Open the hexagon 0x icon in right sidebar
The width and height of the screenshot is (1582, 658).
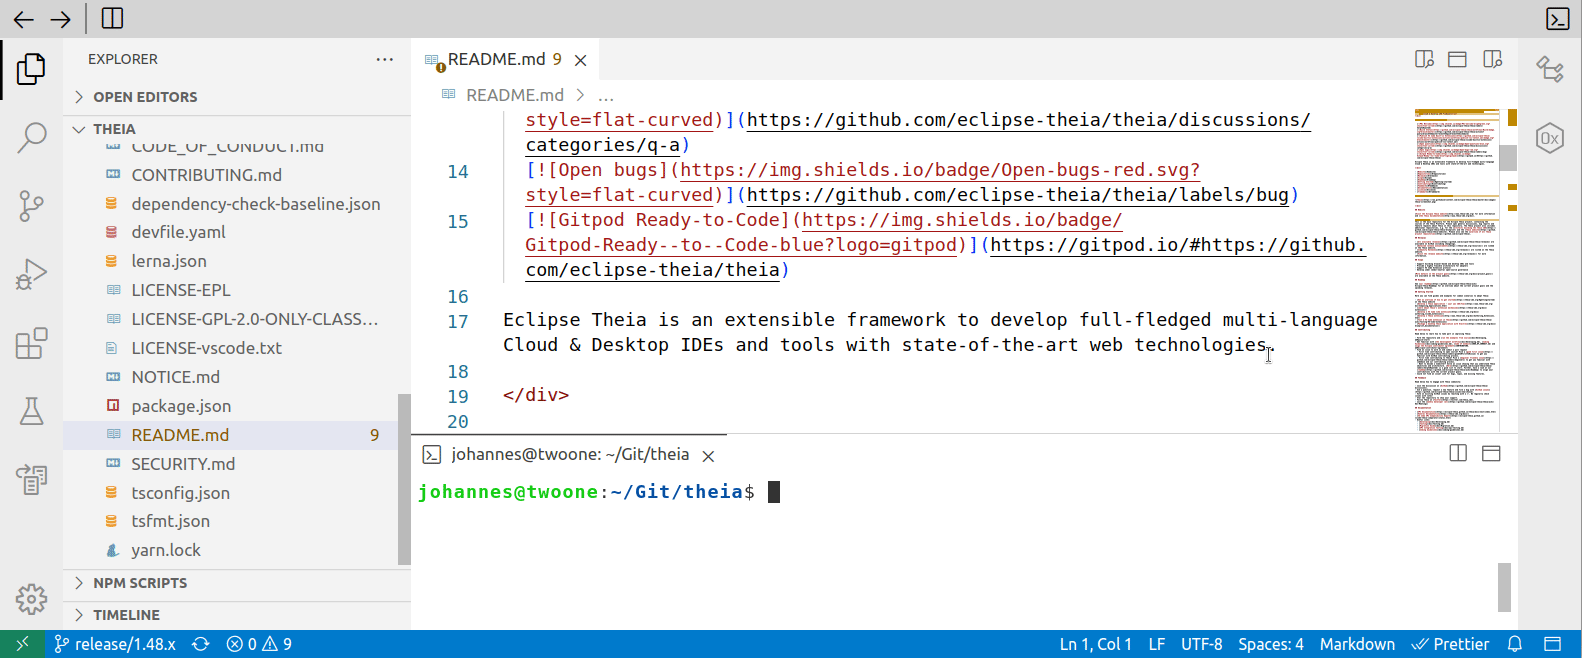pos(1550,138)
